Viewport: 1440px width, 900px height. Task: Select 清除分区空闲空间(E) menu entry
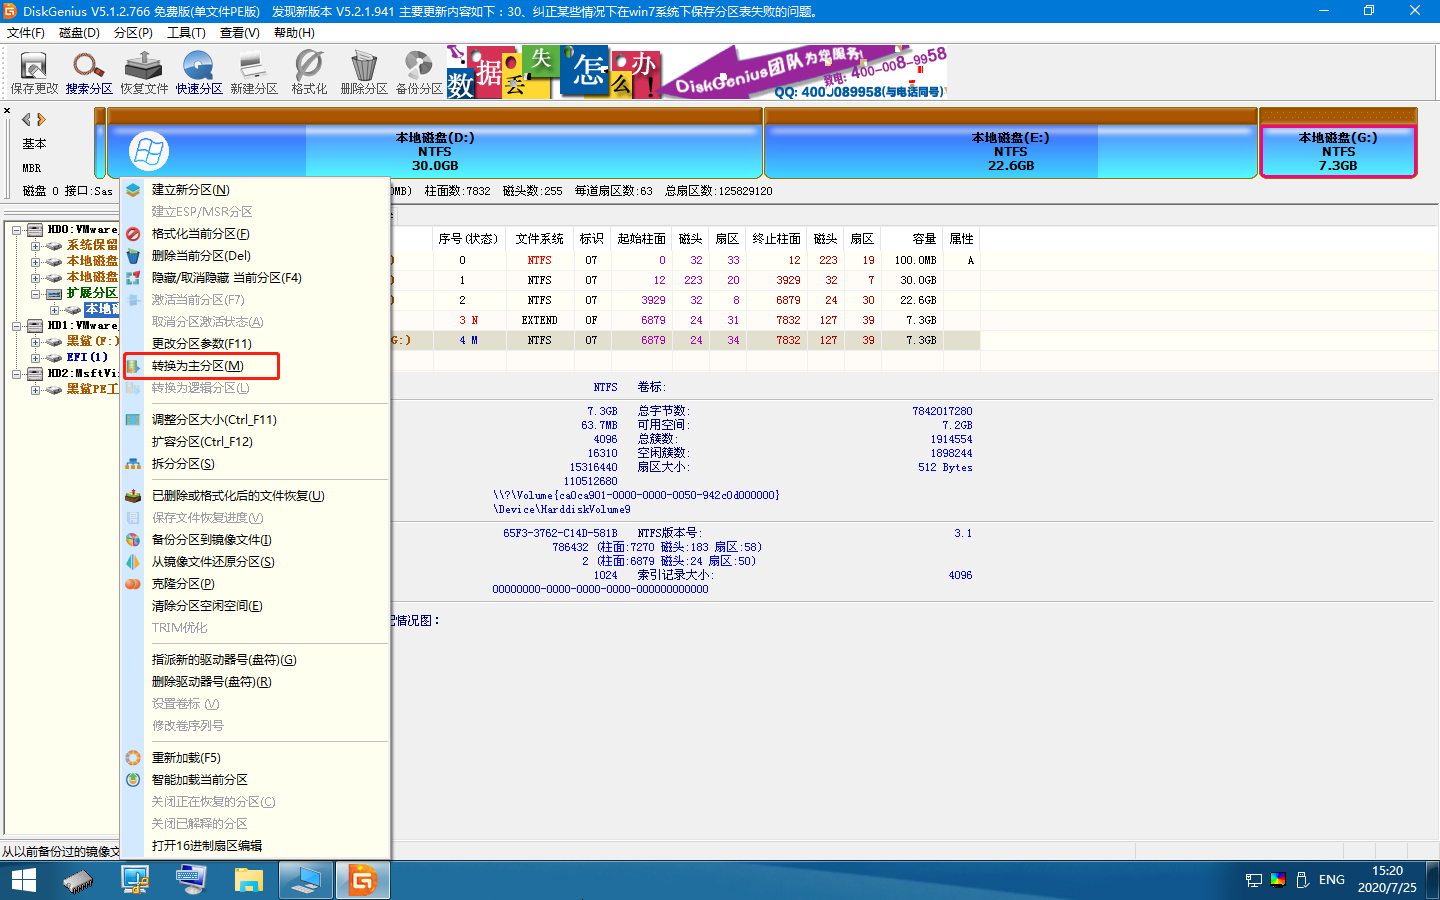[x=255, y=606]
